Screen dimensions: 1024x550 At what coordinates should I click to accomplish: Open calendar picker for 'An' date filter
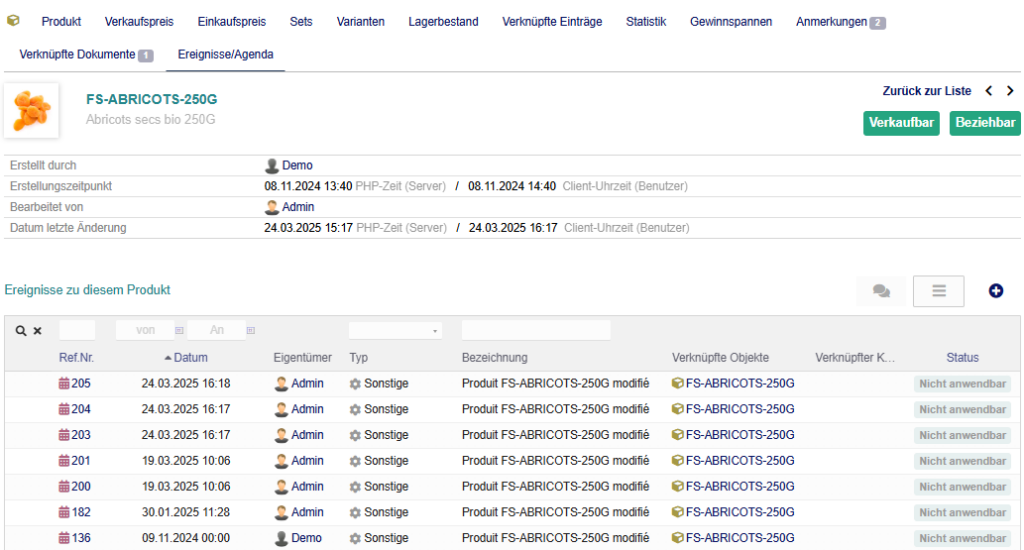click(250, 331)
